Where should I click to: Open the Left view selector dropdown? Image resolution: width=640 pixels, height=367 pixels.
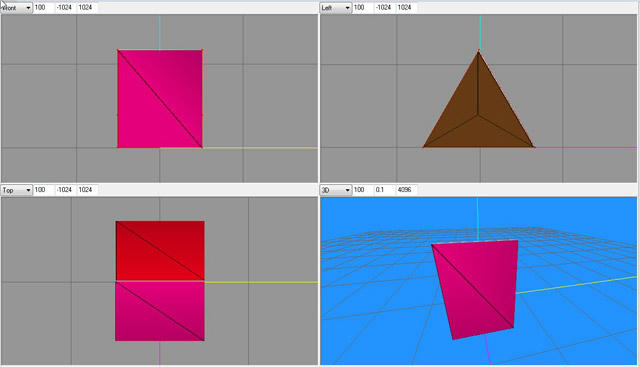[x=336, y=8]
